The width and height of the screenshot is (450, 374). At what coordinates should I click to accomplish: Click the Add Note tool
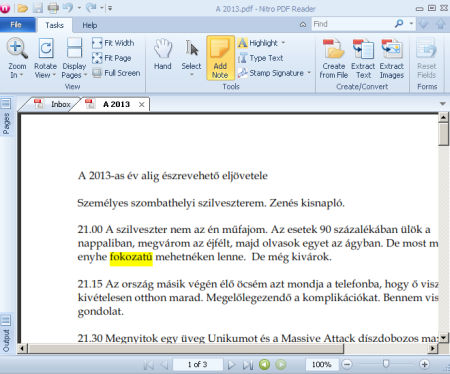click(x=220, y=58)
